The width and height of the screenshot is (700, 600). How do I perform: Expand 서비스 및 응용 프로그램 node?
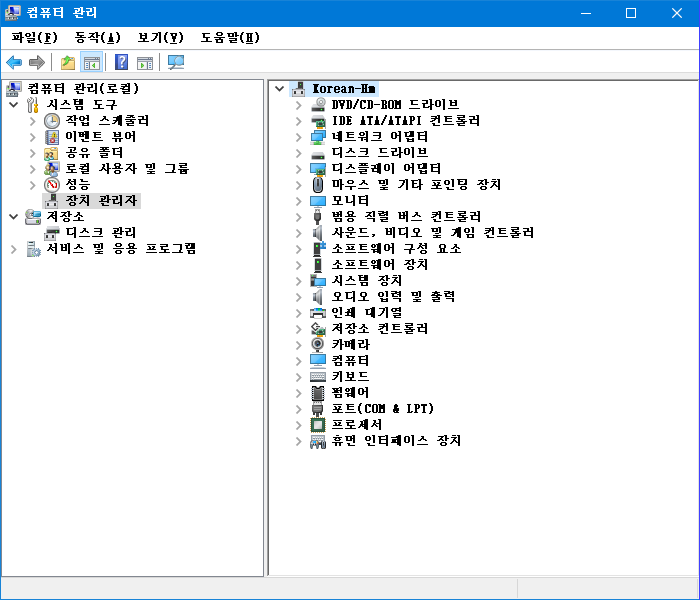[14, 249]
